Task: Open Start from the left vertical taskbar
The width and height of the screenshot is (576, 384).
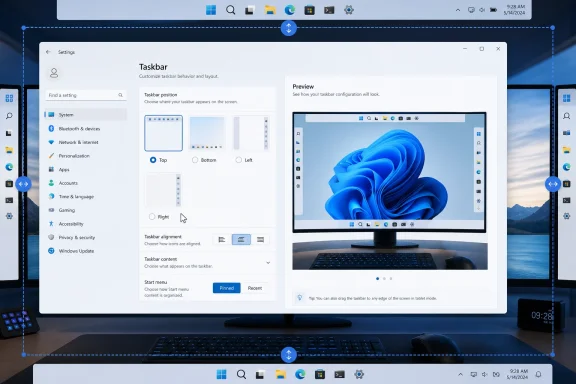Action: coord(9,98)
